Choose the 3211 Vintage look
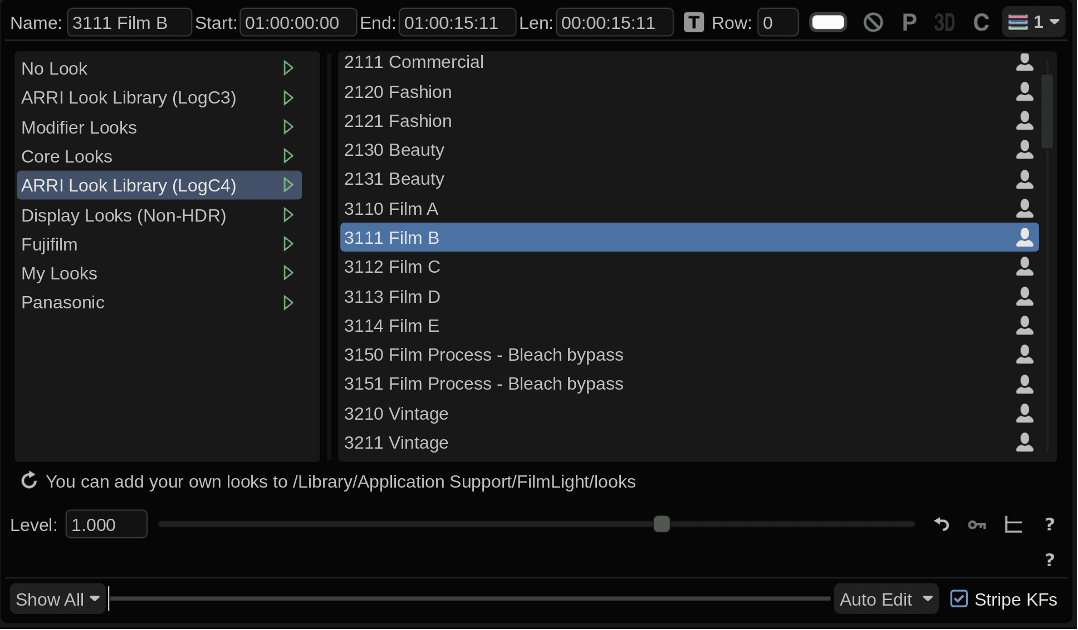 [689, 442]
